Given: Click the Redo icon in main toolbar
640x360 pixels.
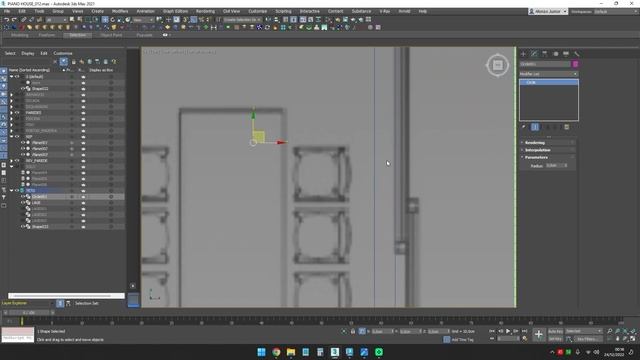Looking at the screenshot, I should click(x=14, y=20).
